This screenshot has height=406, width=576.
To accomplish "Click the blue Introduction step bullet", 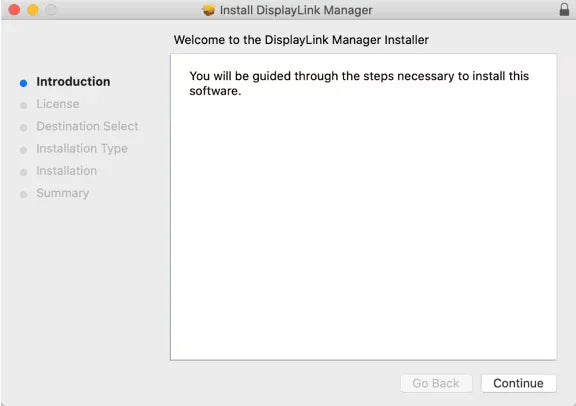I will point(24,83).
